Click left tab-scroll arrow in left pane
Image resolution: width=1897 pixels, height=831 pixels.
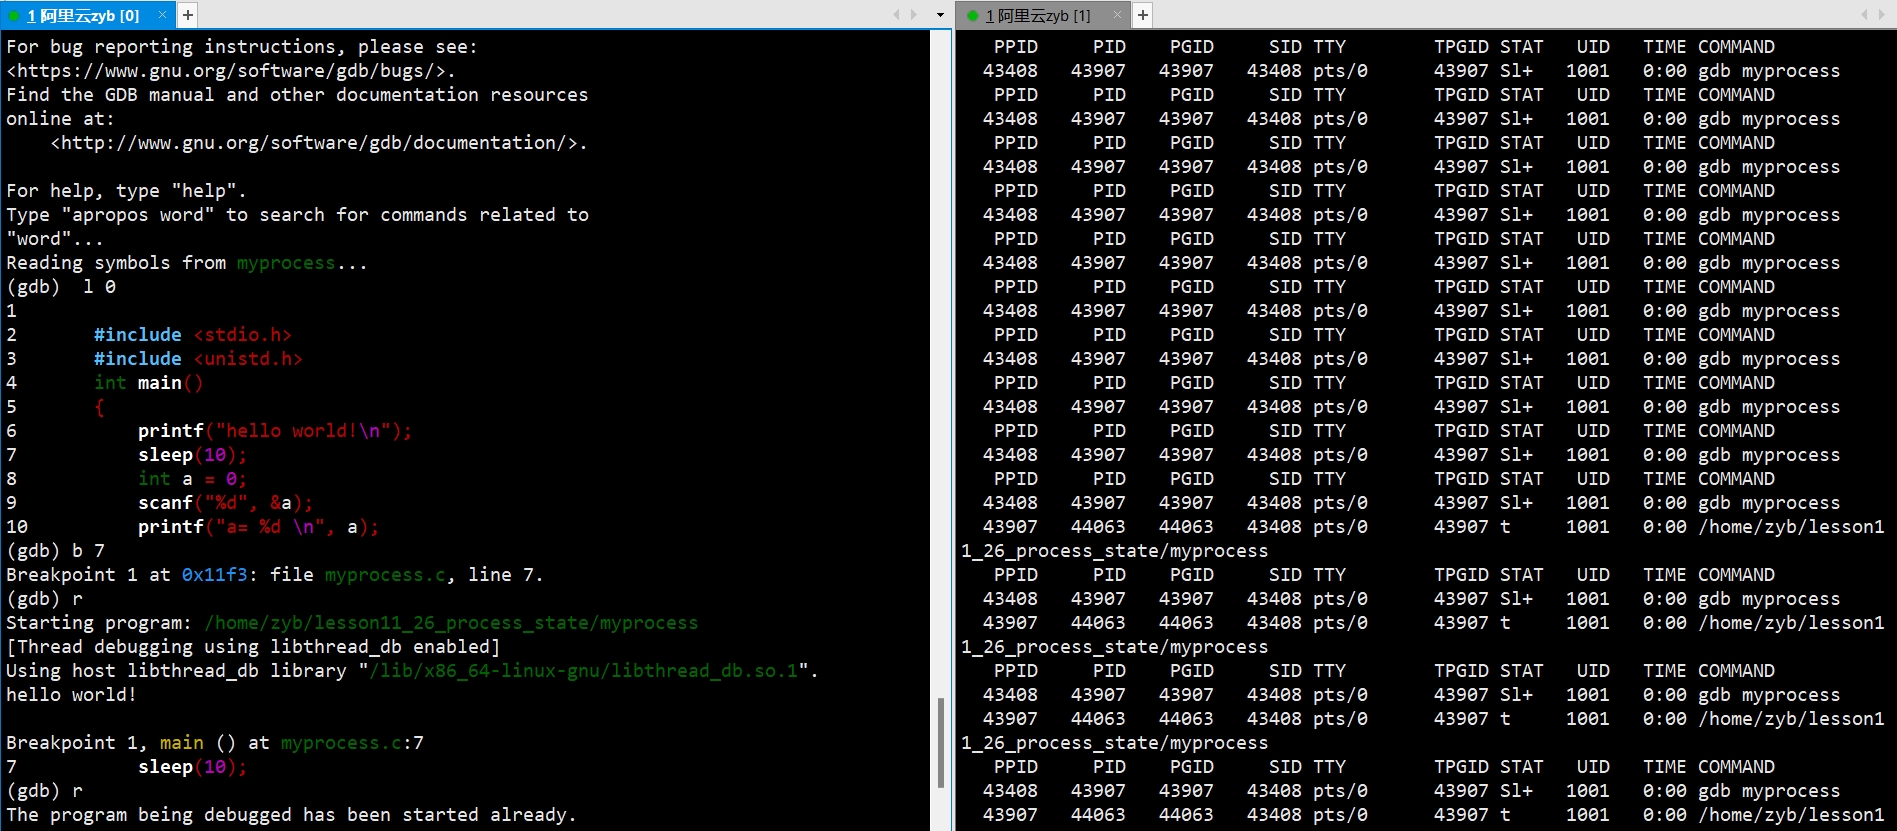(x=897, y=15)
